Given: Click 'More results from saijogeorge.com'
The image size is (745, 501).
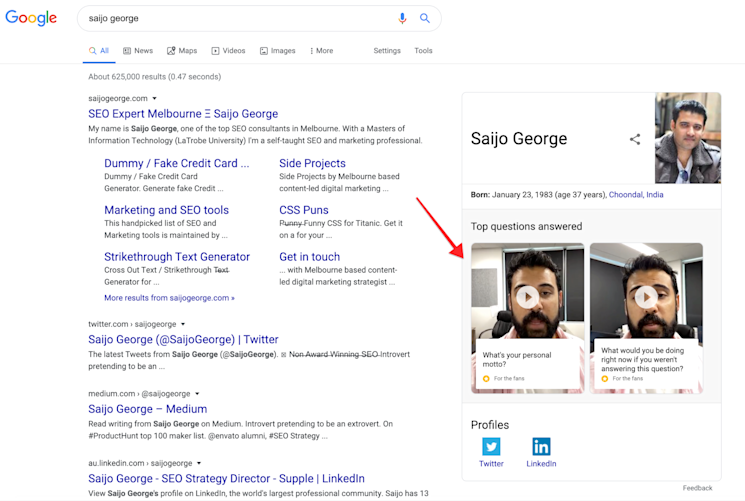Looking at the screenshot, I should coord(169,298).
